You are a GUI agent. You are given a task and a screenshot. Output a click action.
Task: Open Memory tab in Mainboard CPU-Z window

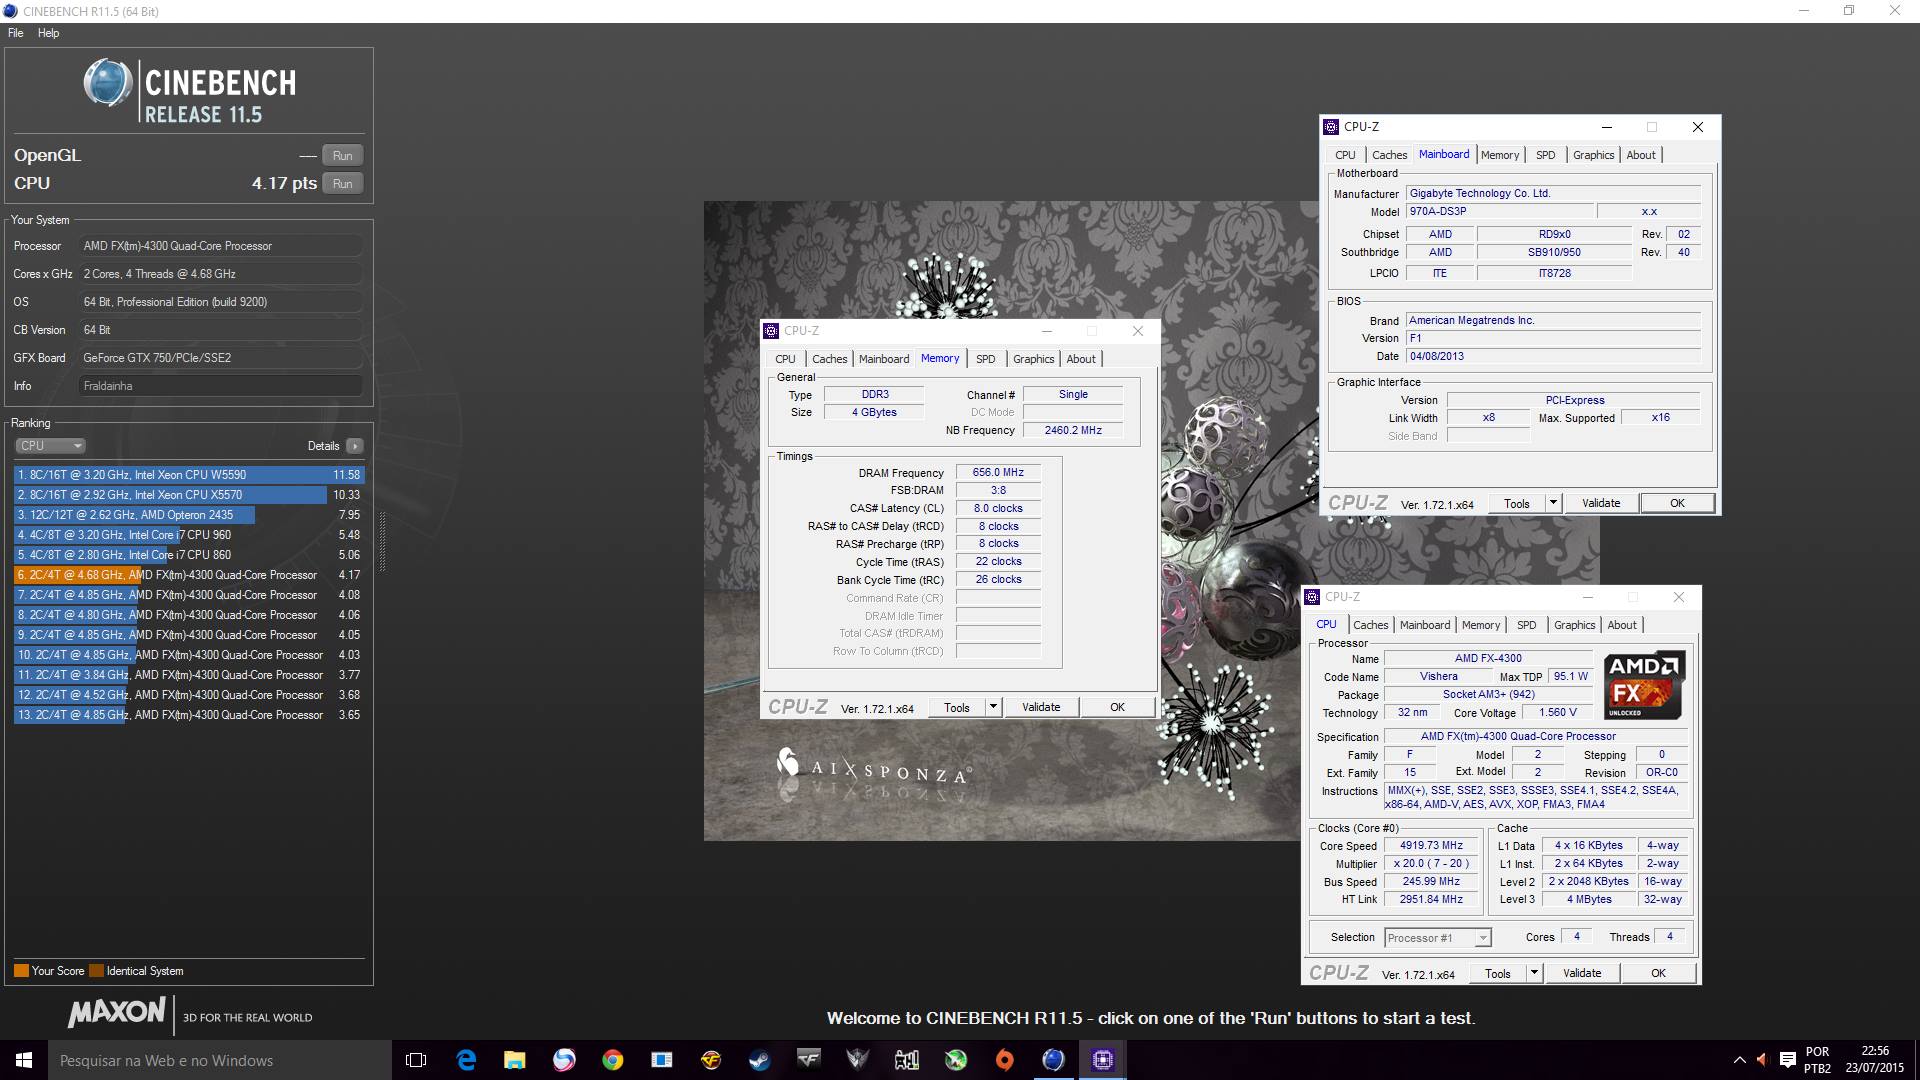(1500, 155)
